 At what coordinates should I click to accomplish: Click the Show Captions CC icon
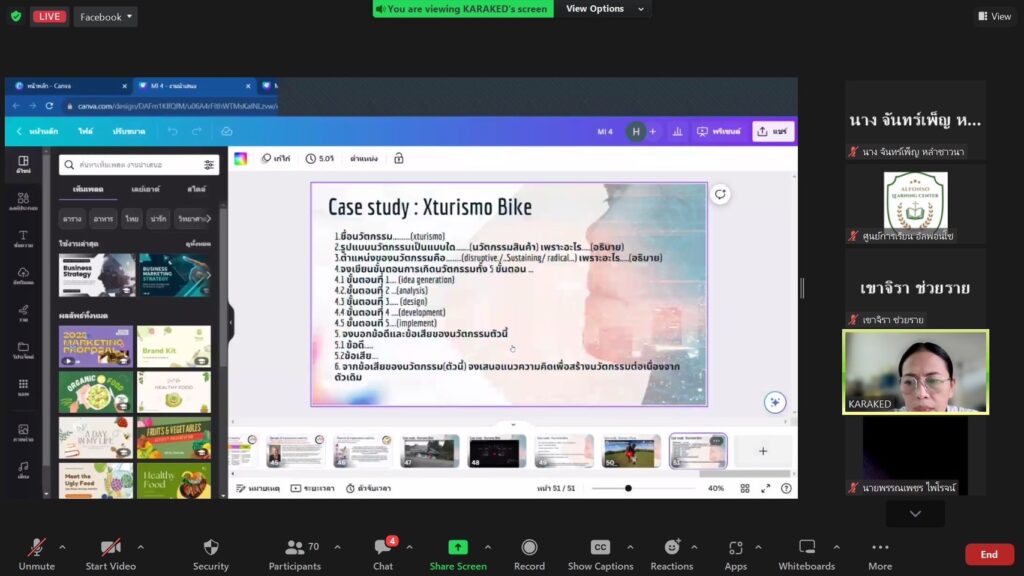[600, 548]
